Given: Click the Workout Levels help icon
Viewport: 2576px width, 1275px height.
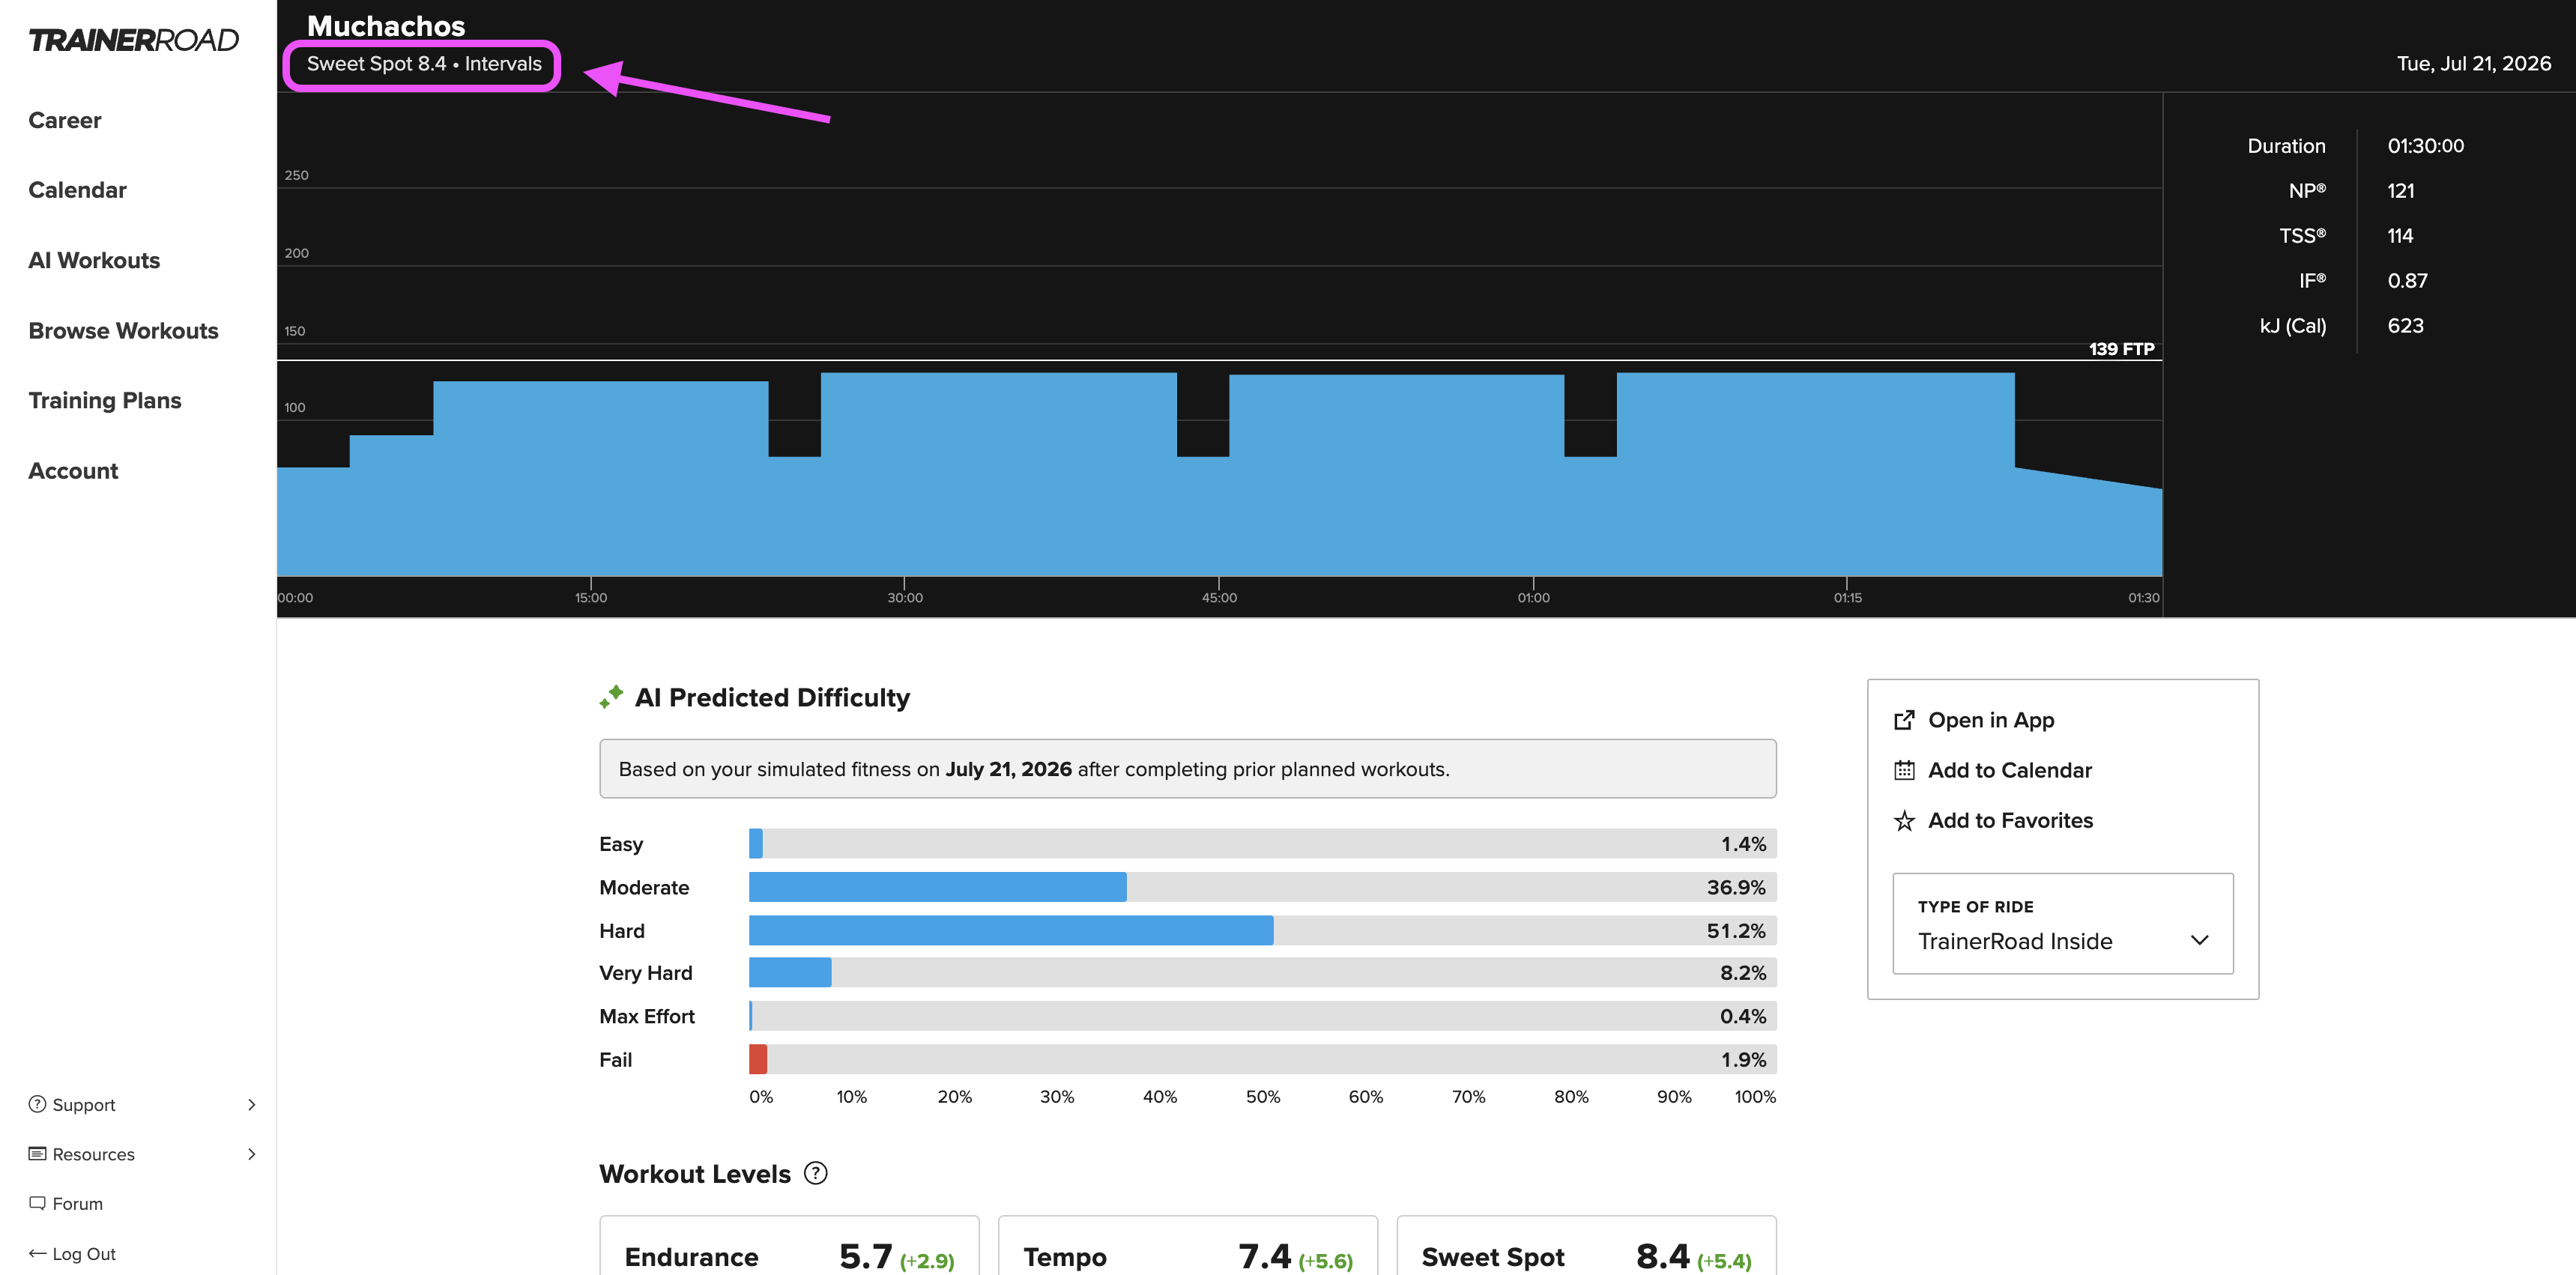Looking at the screenshot, I should point(815,1173).
